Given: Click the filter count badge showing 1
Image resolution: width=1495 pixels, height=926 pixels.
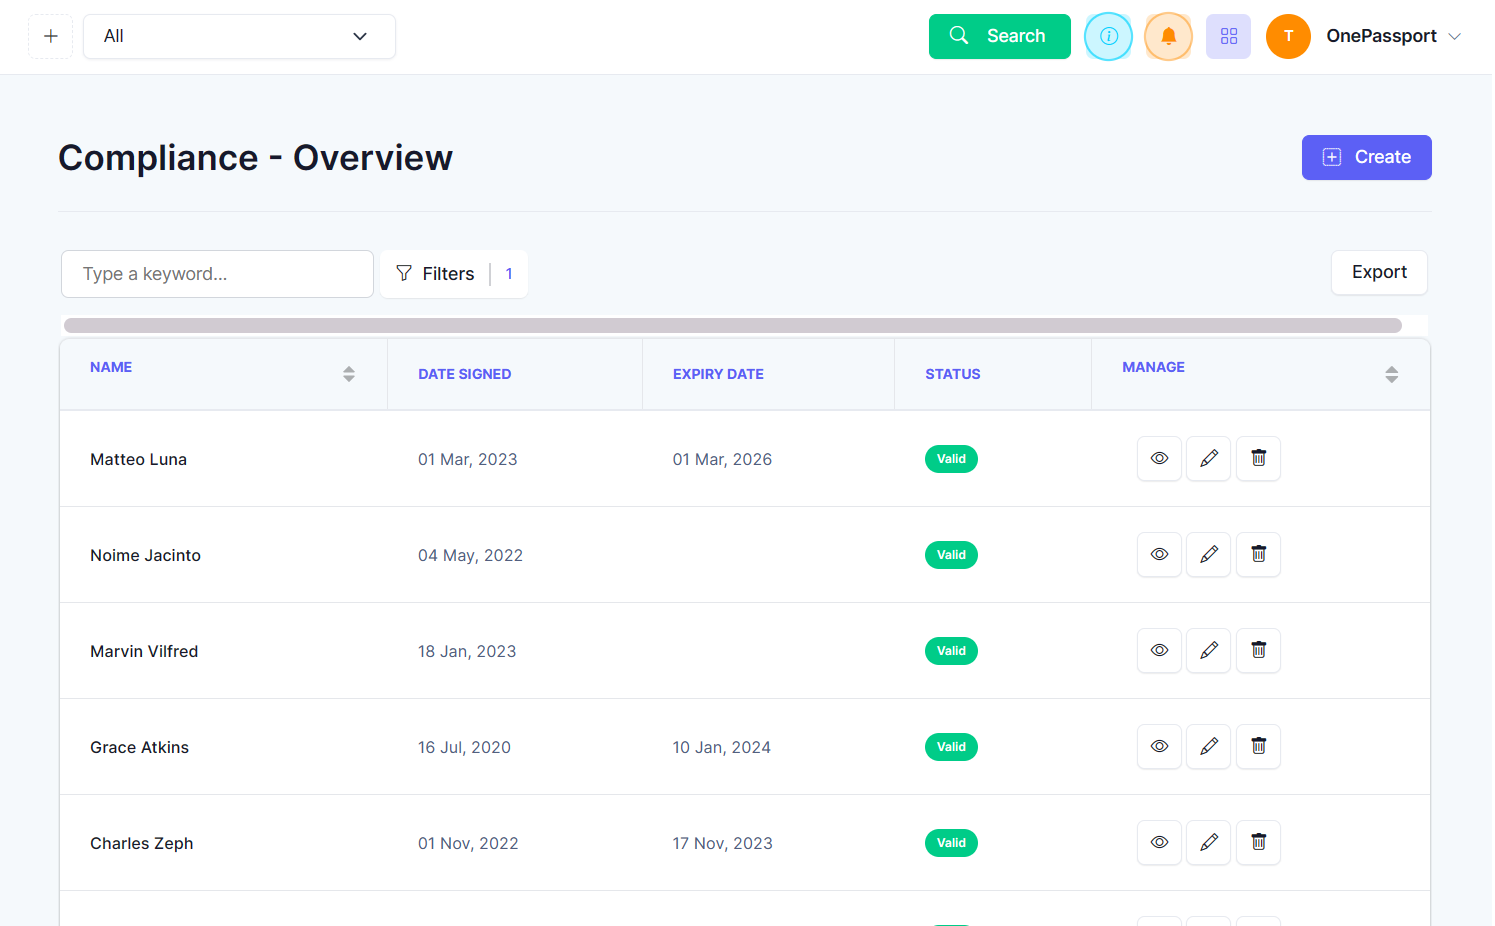Looking at the screenshot, I should (509, 274).
